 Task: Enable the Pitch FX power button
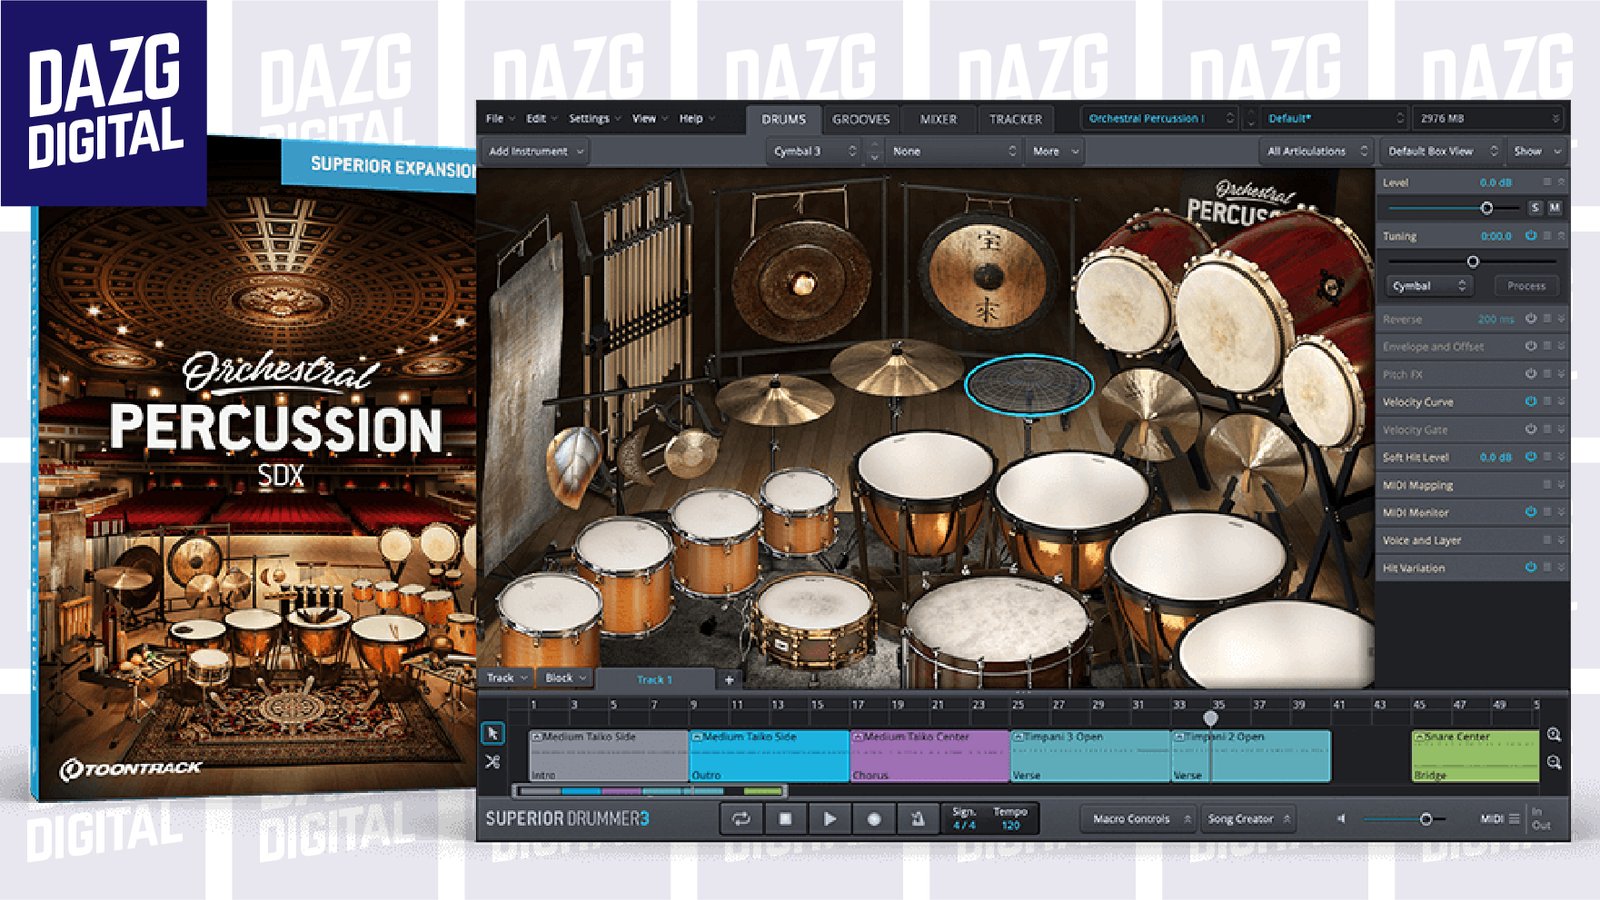pyautogui.click(x=1530, y=374)
